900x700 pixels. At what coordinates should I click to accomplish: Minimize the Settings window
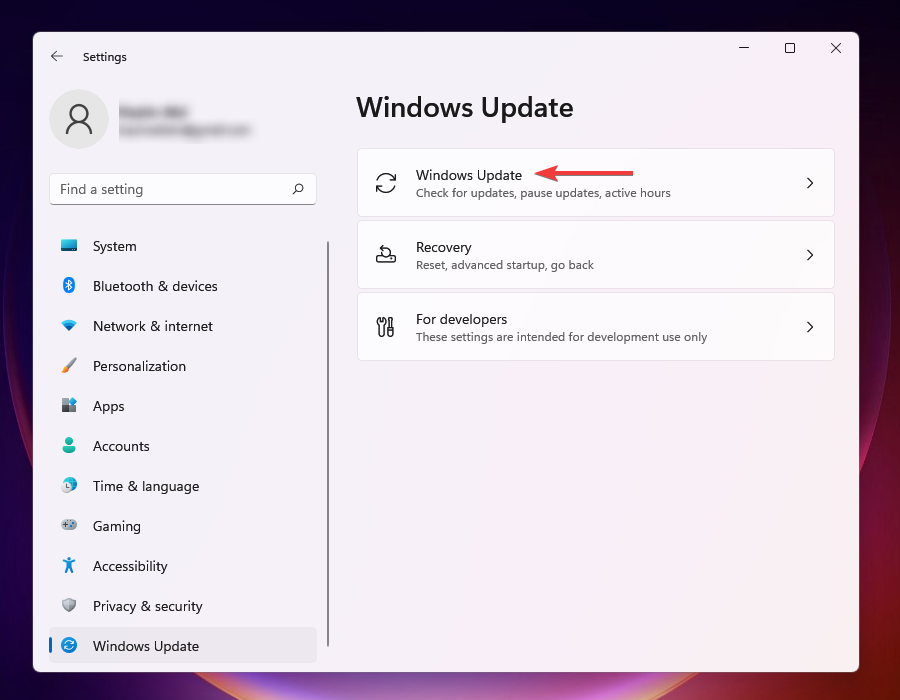pos(744,48)
